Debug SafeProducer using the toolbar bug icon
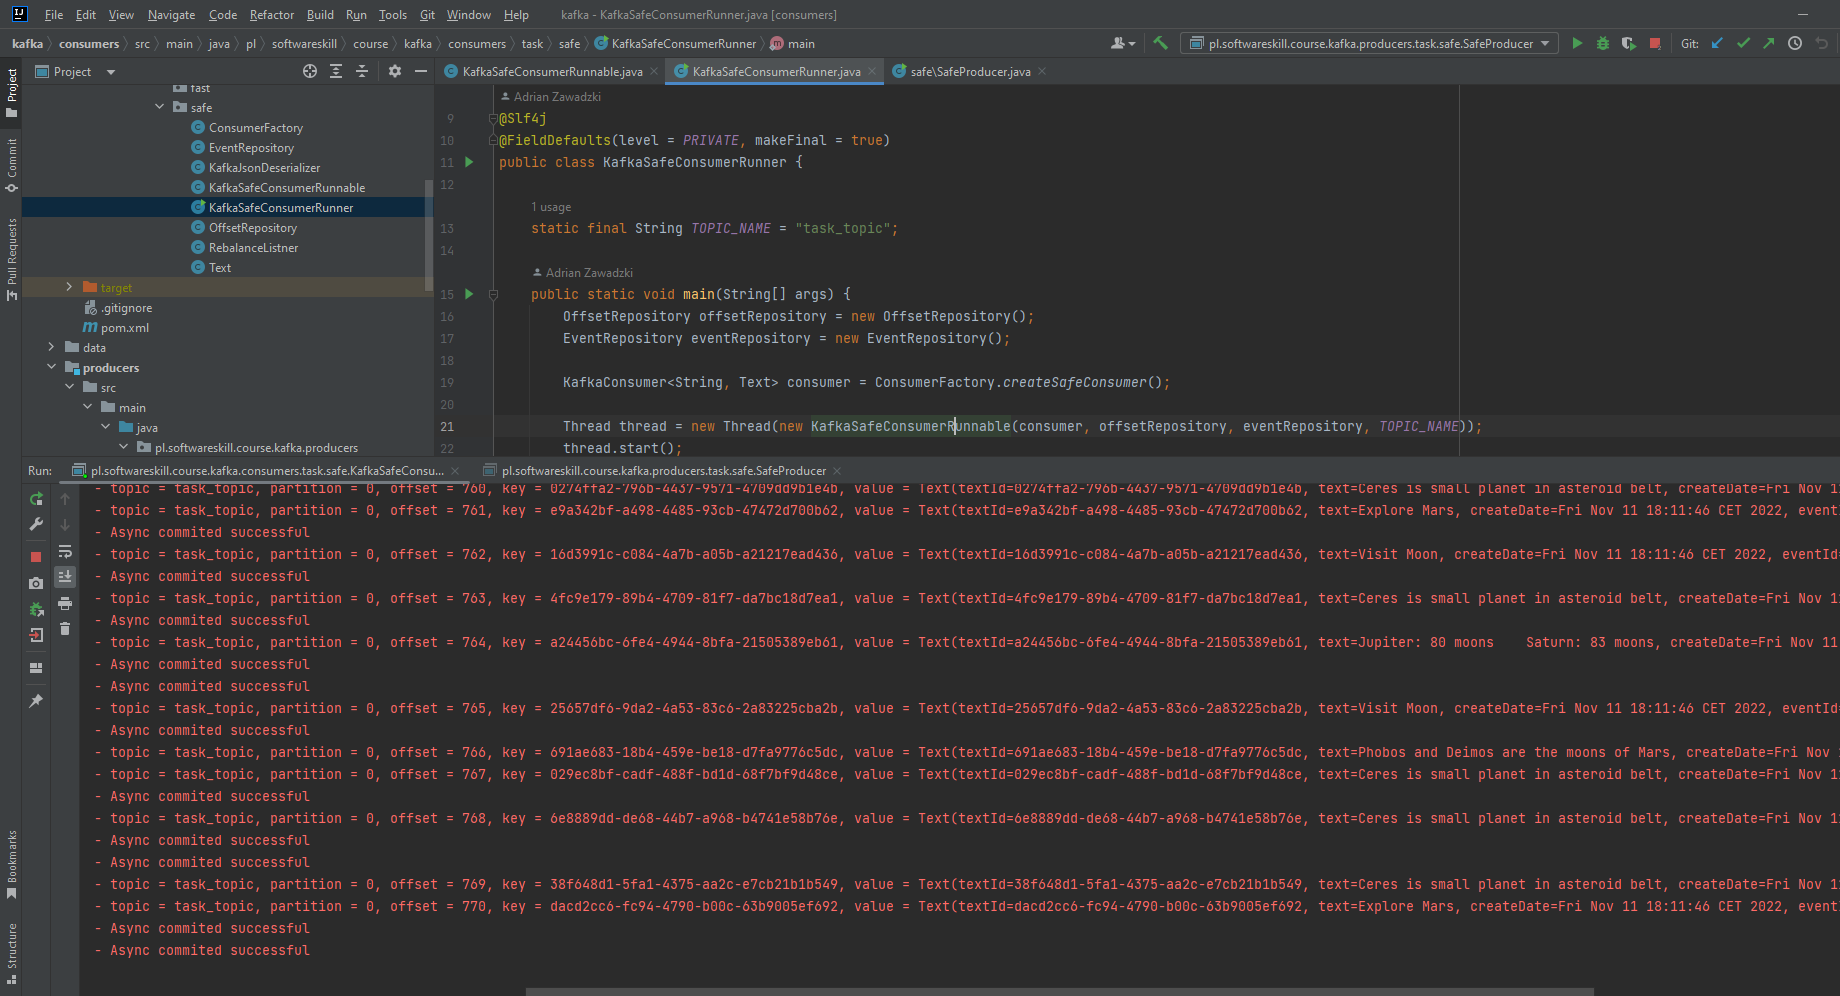This screenshot has width=1840, height=996. [1602, 43]
